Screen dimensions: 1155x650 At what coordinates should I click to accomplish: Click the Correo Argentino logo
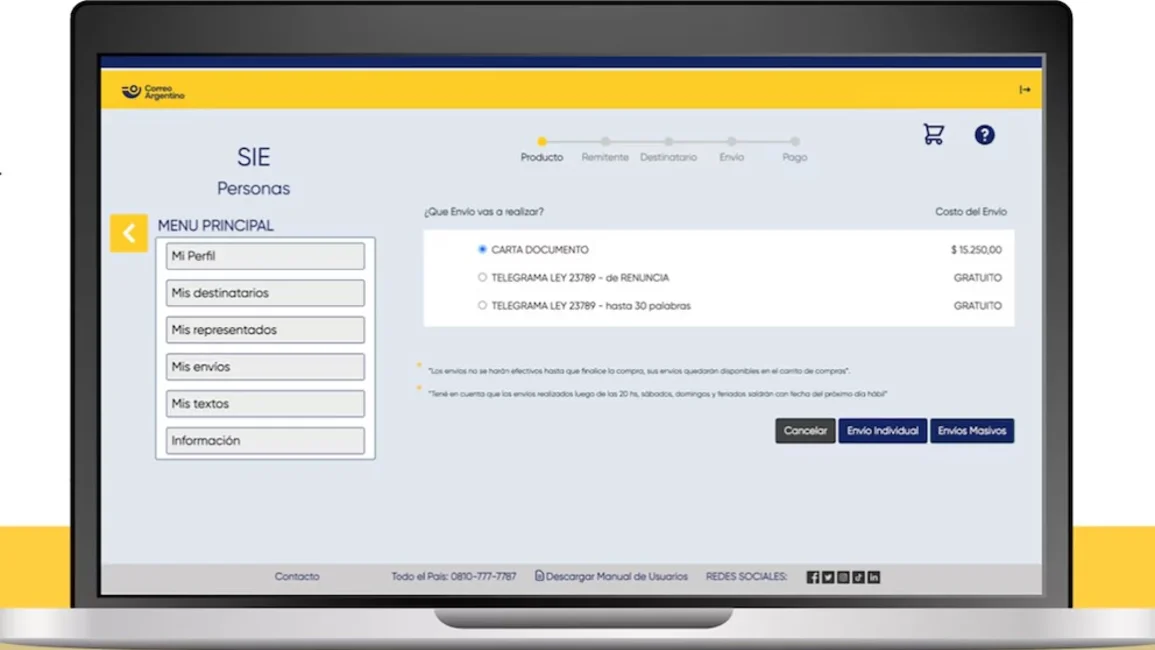(x=153, y=92)
